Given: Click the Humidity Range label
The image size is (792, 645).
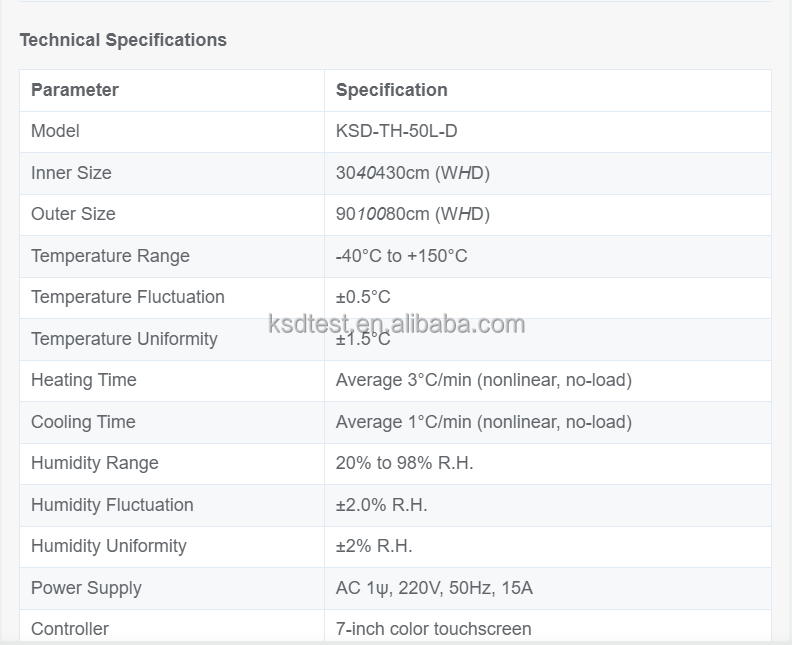Looking at the screenshot, I should click(x=94, y=463).
